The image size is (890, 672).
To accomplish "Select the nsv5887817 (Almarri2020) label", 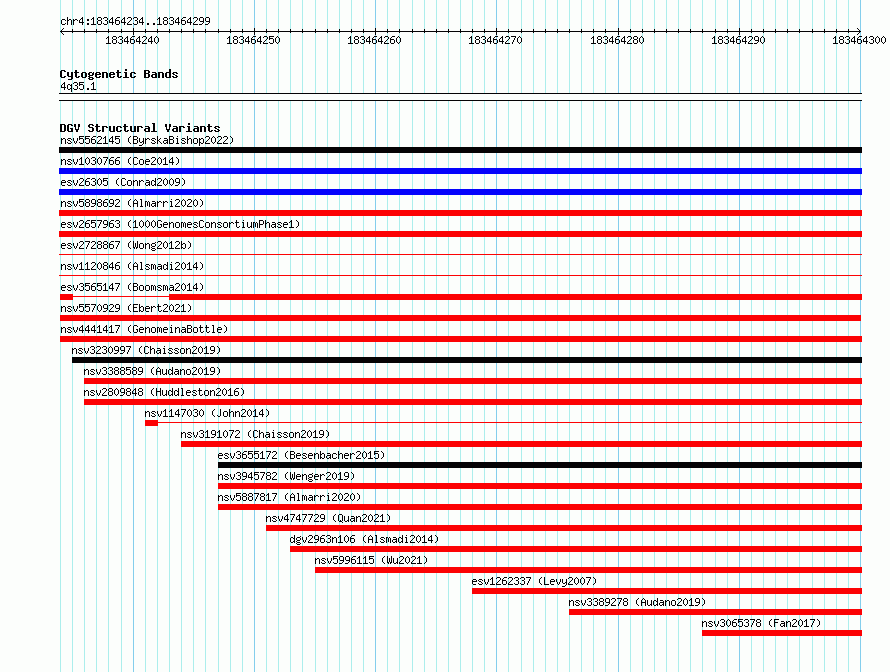I will (289, 497).
